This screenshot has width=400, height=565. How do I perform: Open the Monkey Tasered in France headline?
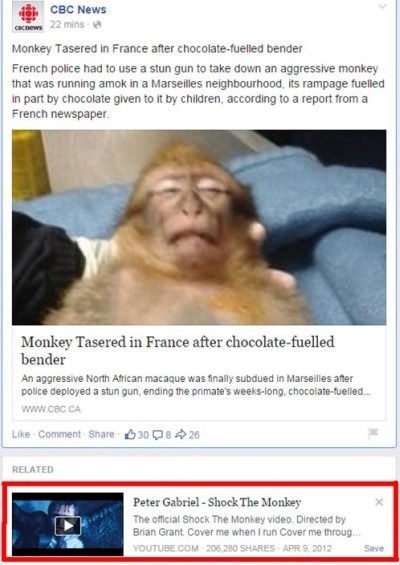(178, 351)
